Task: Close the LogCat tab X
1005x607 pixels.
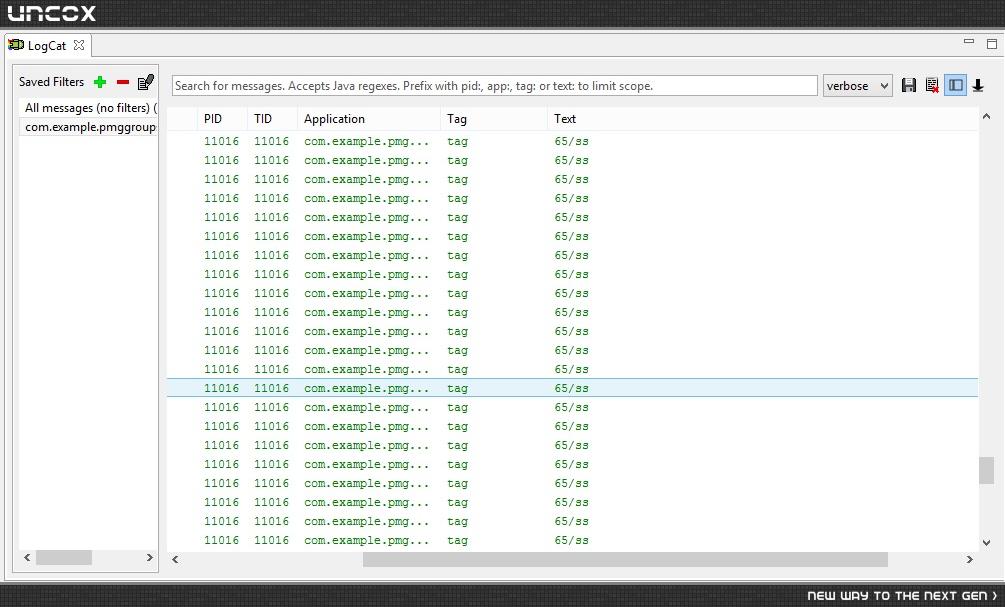Action: coord(79,45)
